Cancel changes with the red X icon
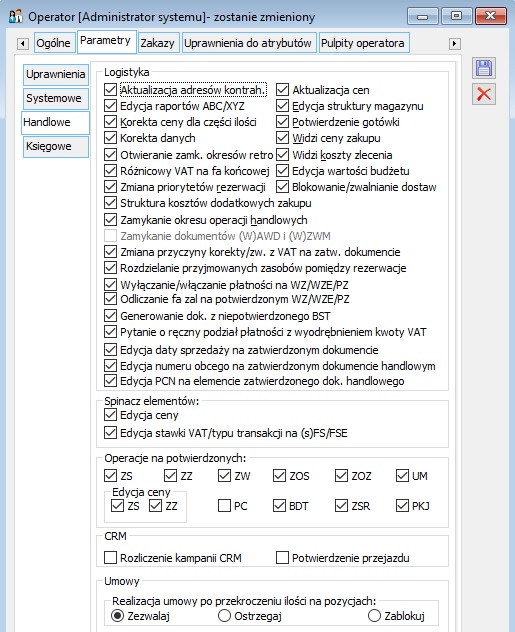This screenshot has height=632, width=515. [484, 94]
